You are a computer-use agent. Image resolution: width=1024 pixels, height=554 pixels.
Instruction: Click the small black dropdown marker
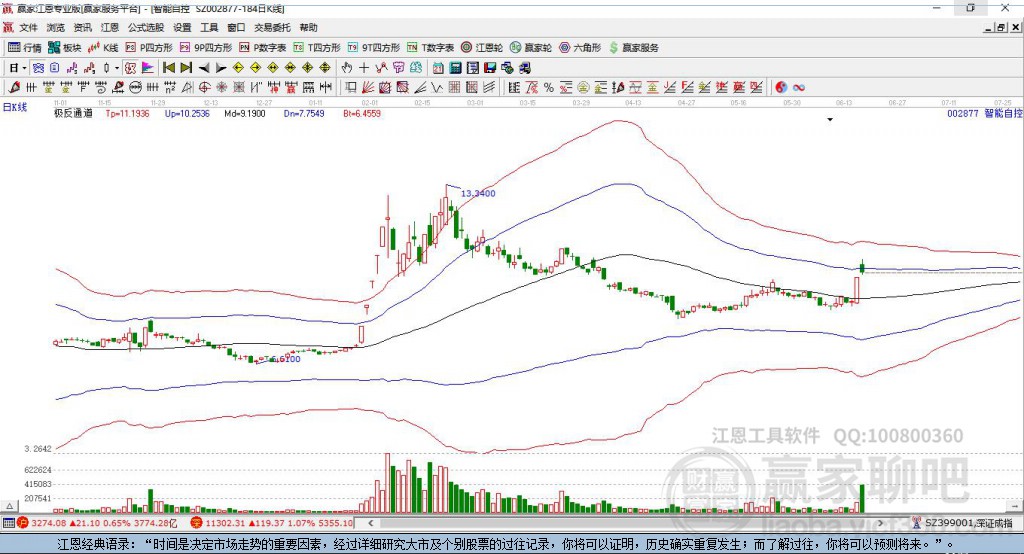830,120
